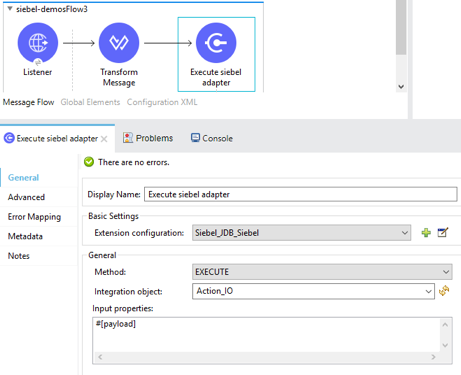461x375 pixels.
Task: Click the canvas vertical scrollbar thumb
Action: [x=401, y=27]
